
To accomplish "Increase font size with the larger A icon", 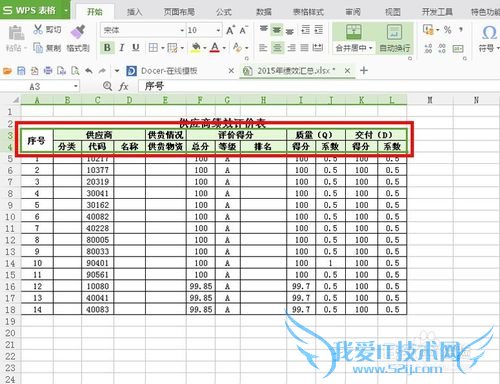I will 230,30.
